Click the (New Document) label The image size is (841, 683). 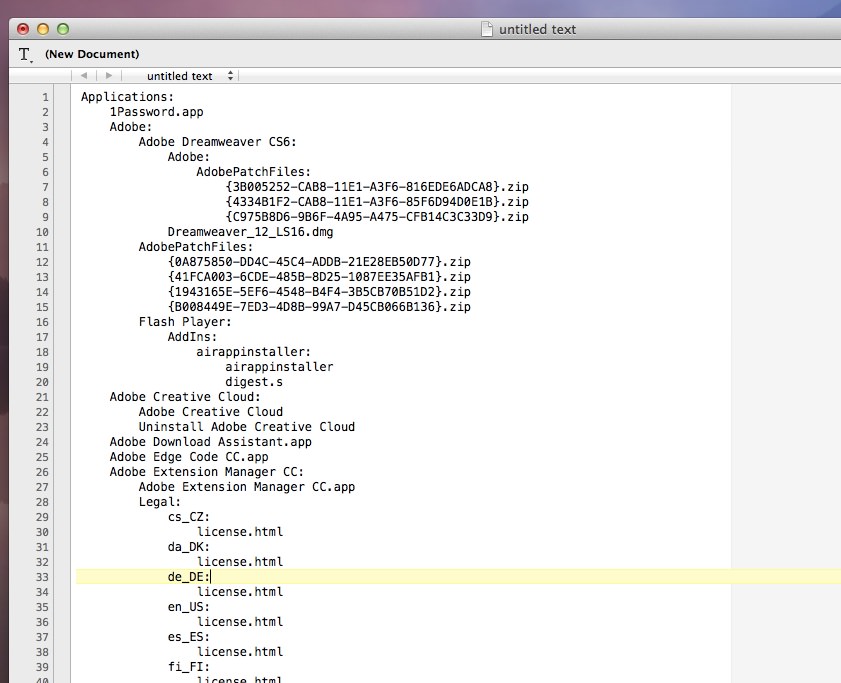(x=92, y=54)
